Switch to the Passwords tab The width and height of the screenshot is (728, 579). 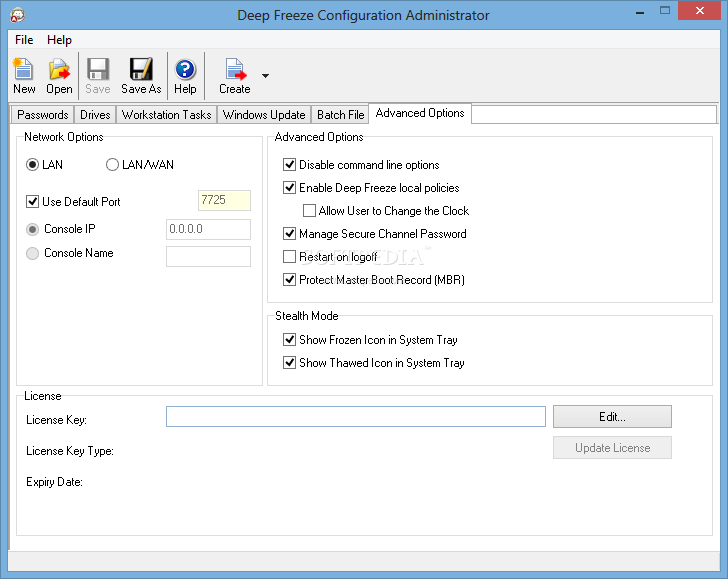coord(43,115)
